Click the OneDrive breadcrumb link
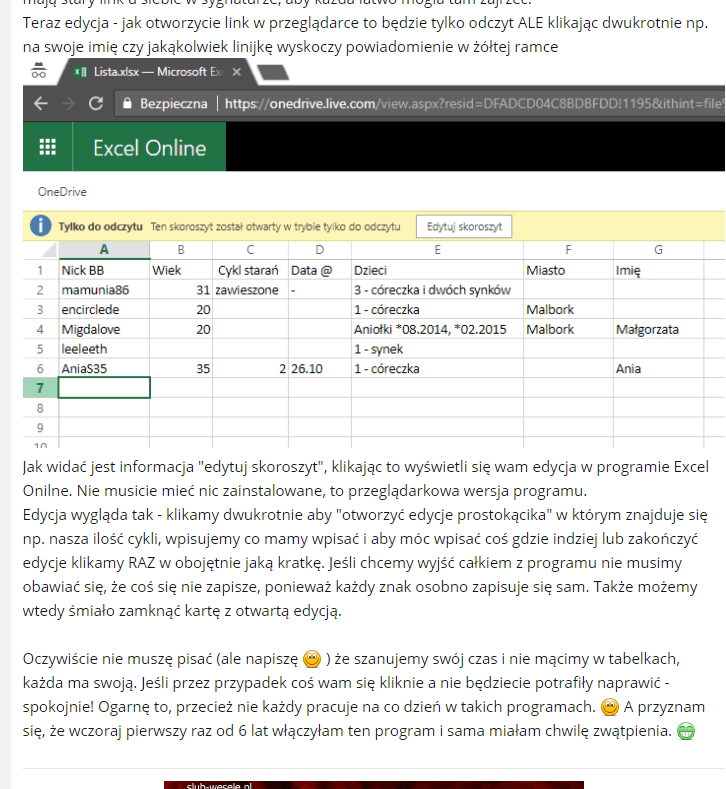Image resolution: width=726 pixels, height=789 pixels. pos(62,192)
